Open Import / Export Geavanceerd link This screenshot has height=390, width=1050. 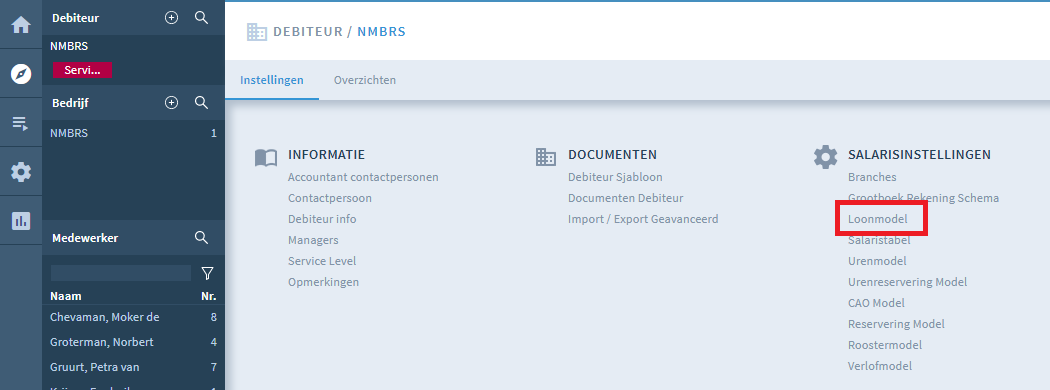click(643, 219)
